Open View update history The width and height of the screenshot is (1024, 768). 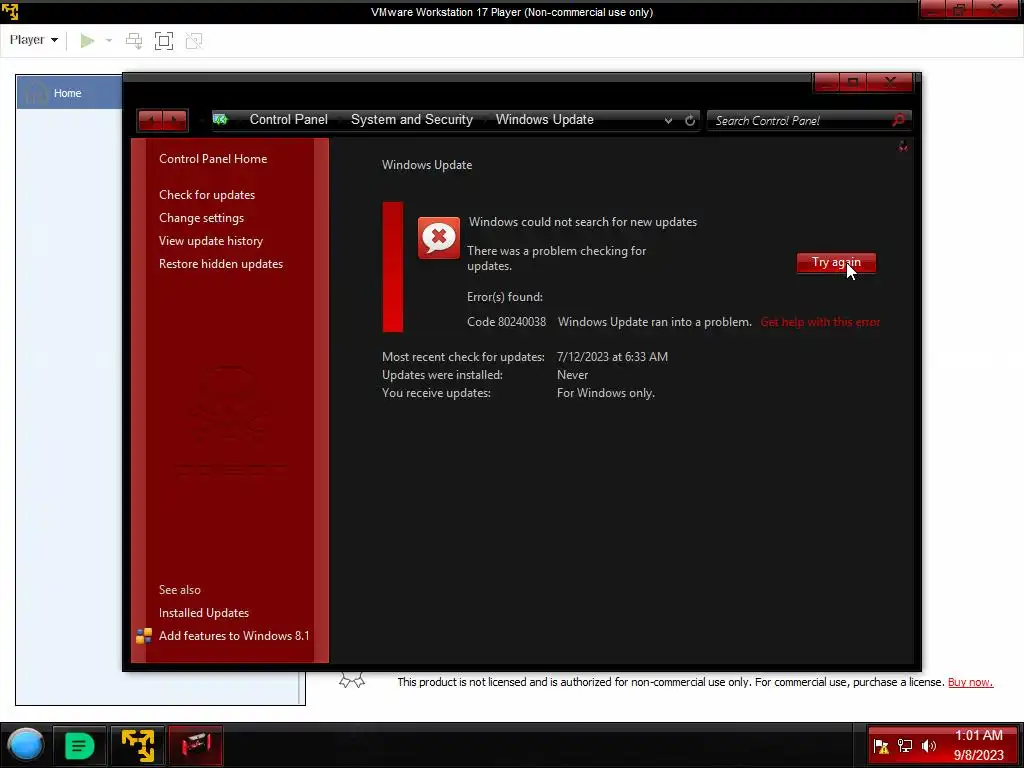[211, 240]
